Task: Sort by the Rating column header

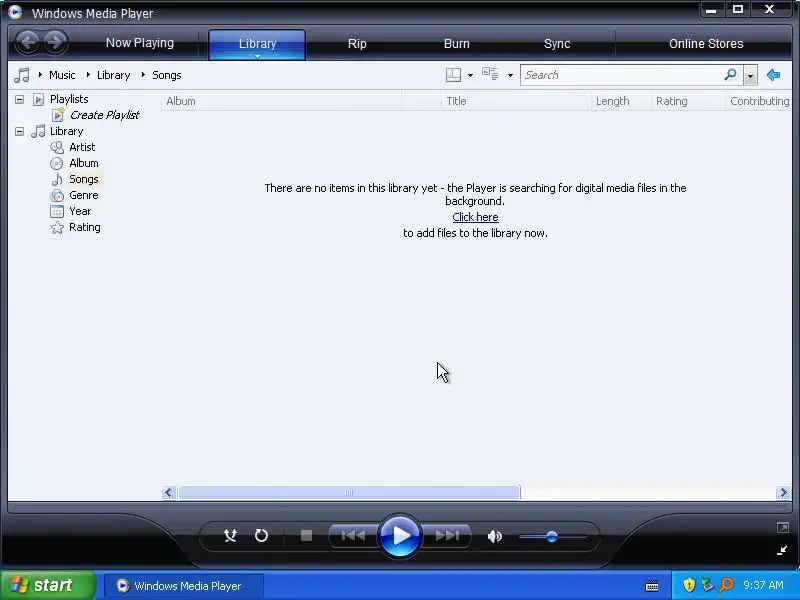Action: [688, 101]
